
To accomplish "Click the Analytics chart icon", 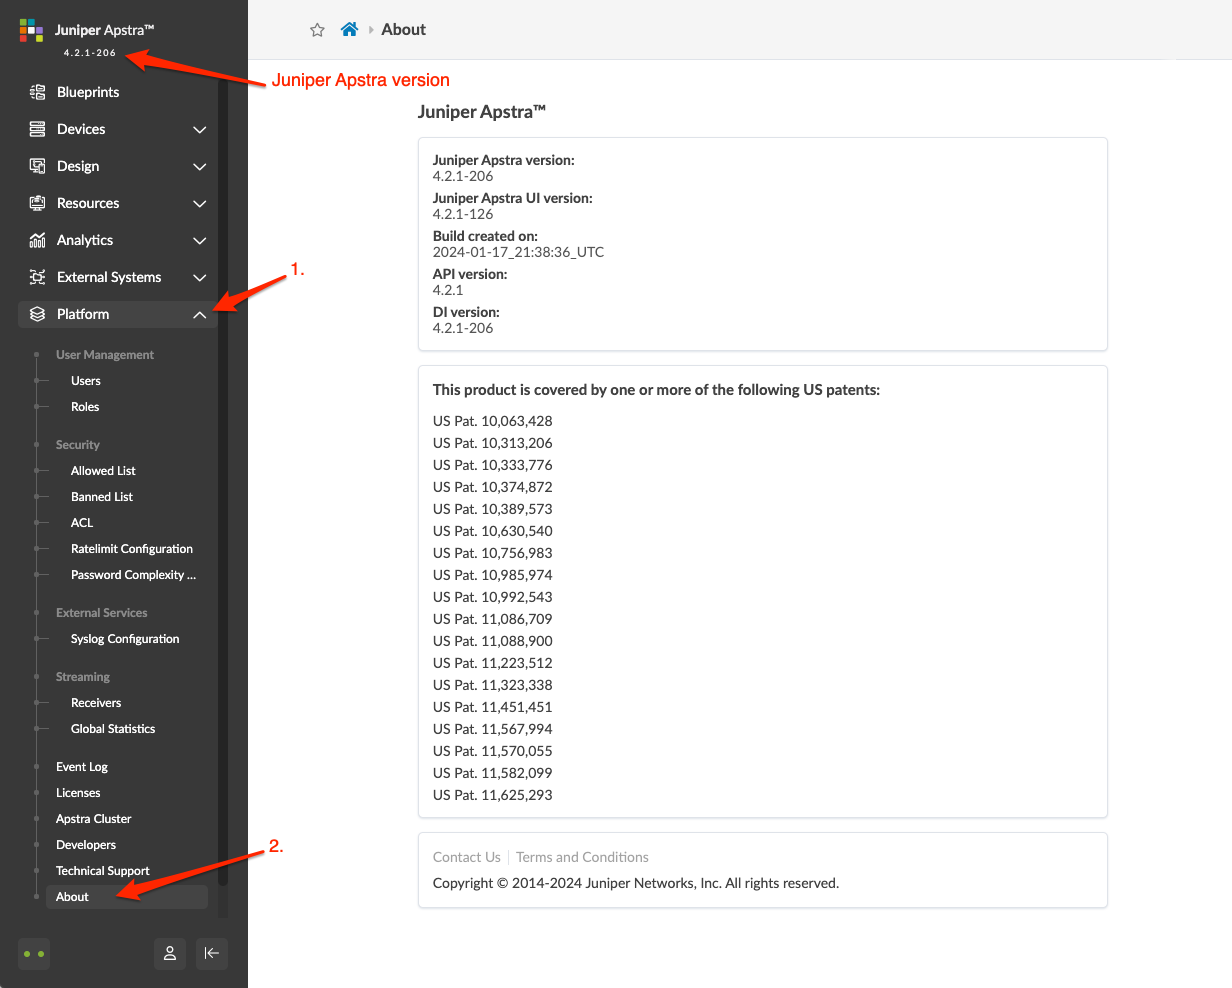I will click(38, 240).
